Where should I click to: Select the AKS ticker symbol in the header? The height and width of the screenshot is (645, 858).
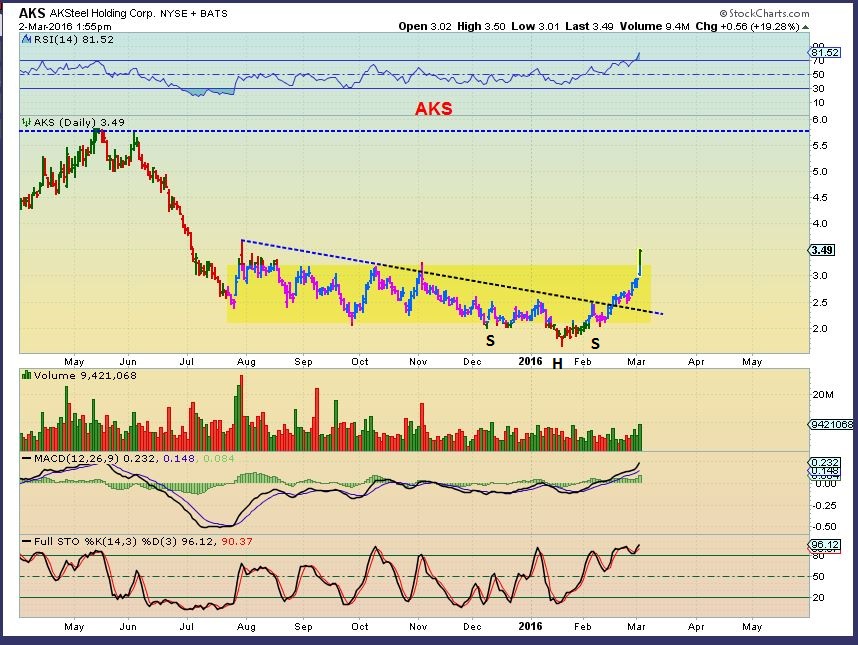pos(32,13)
